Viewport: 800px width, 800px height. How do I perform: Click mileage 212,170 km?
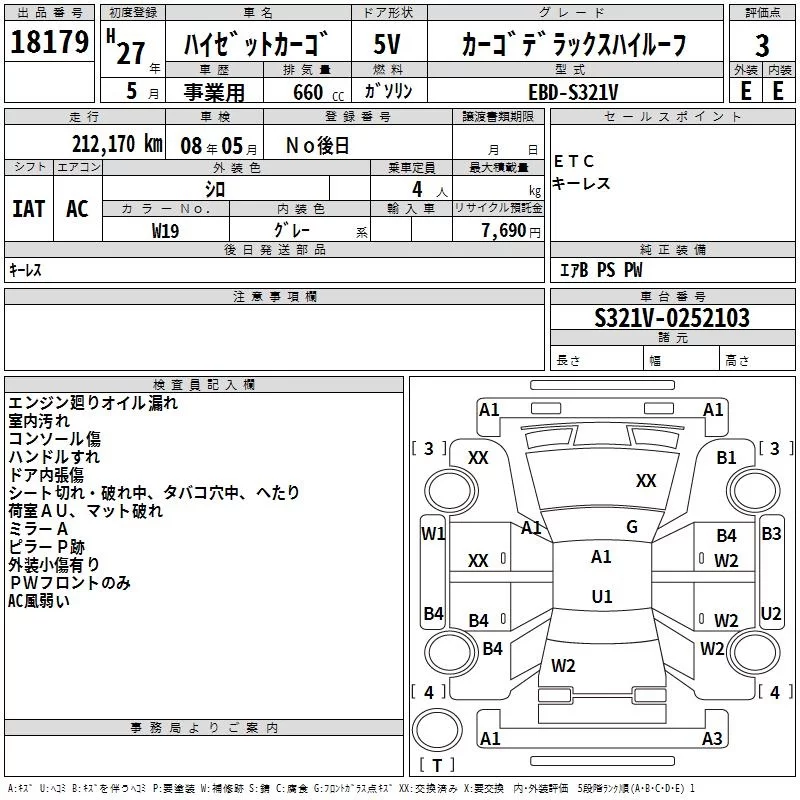pyautogui.click(x=117, y=144)
